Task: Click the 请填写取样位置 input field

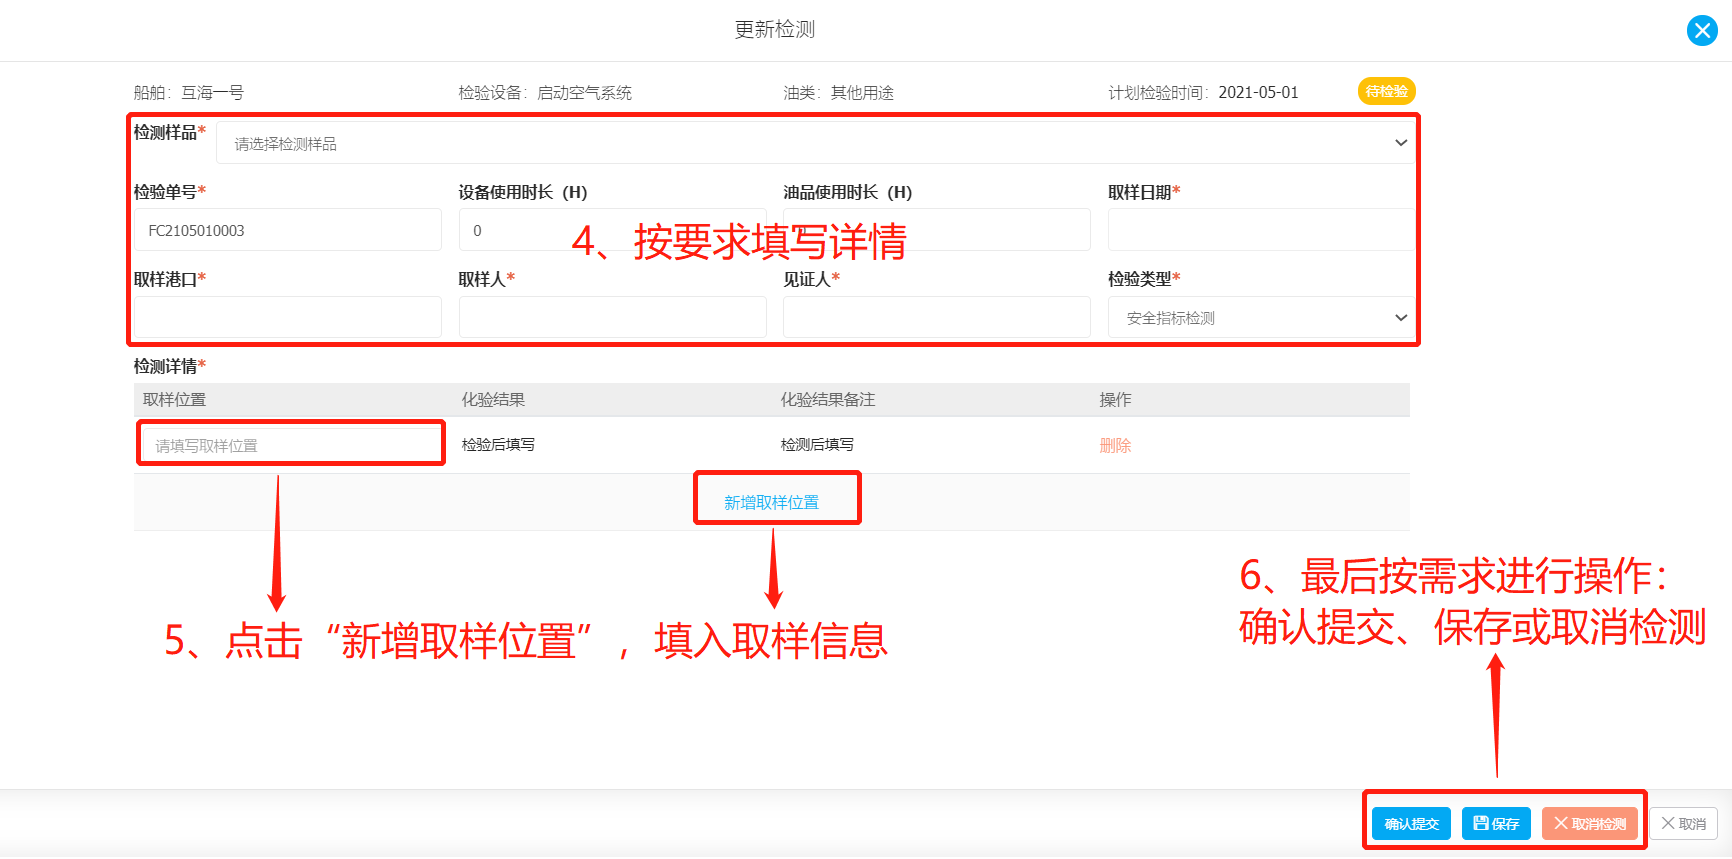Action: click(291, 445)
